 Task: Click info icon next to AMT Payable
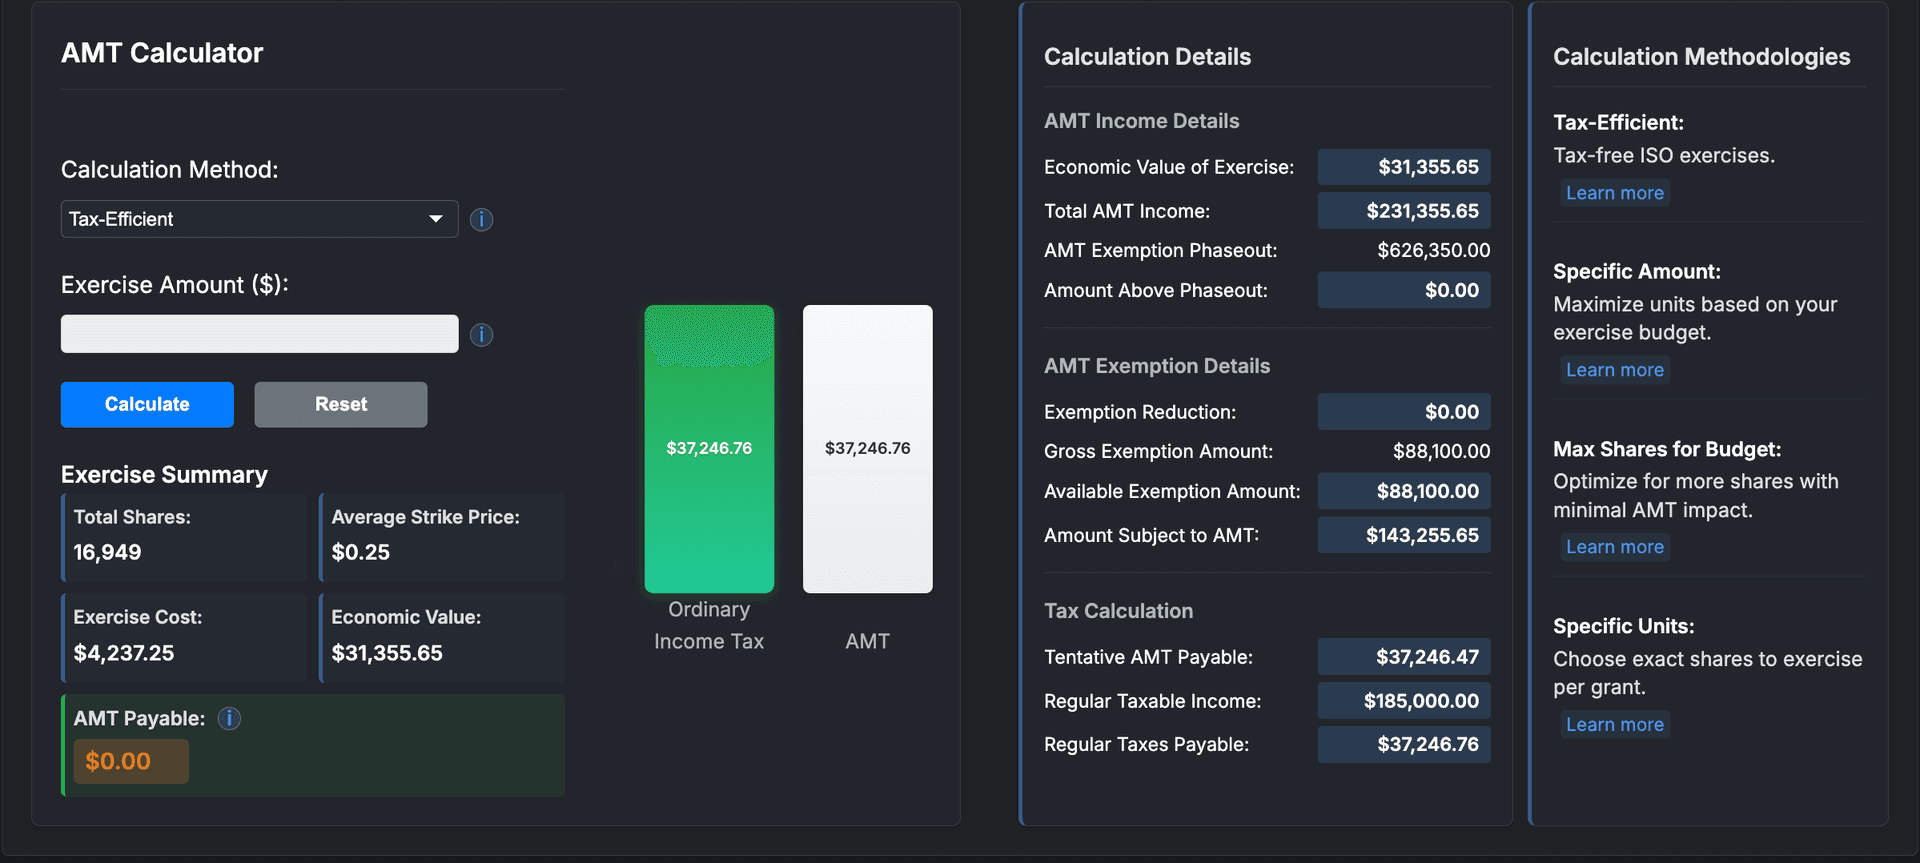click(x=229, y=718)
